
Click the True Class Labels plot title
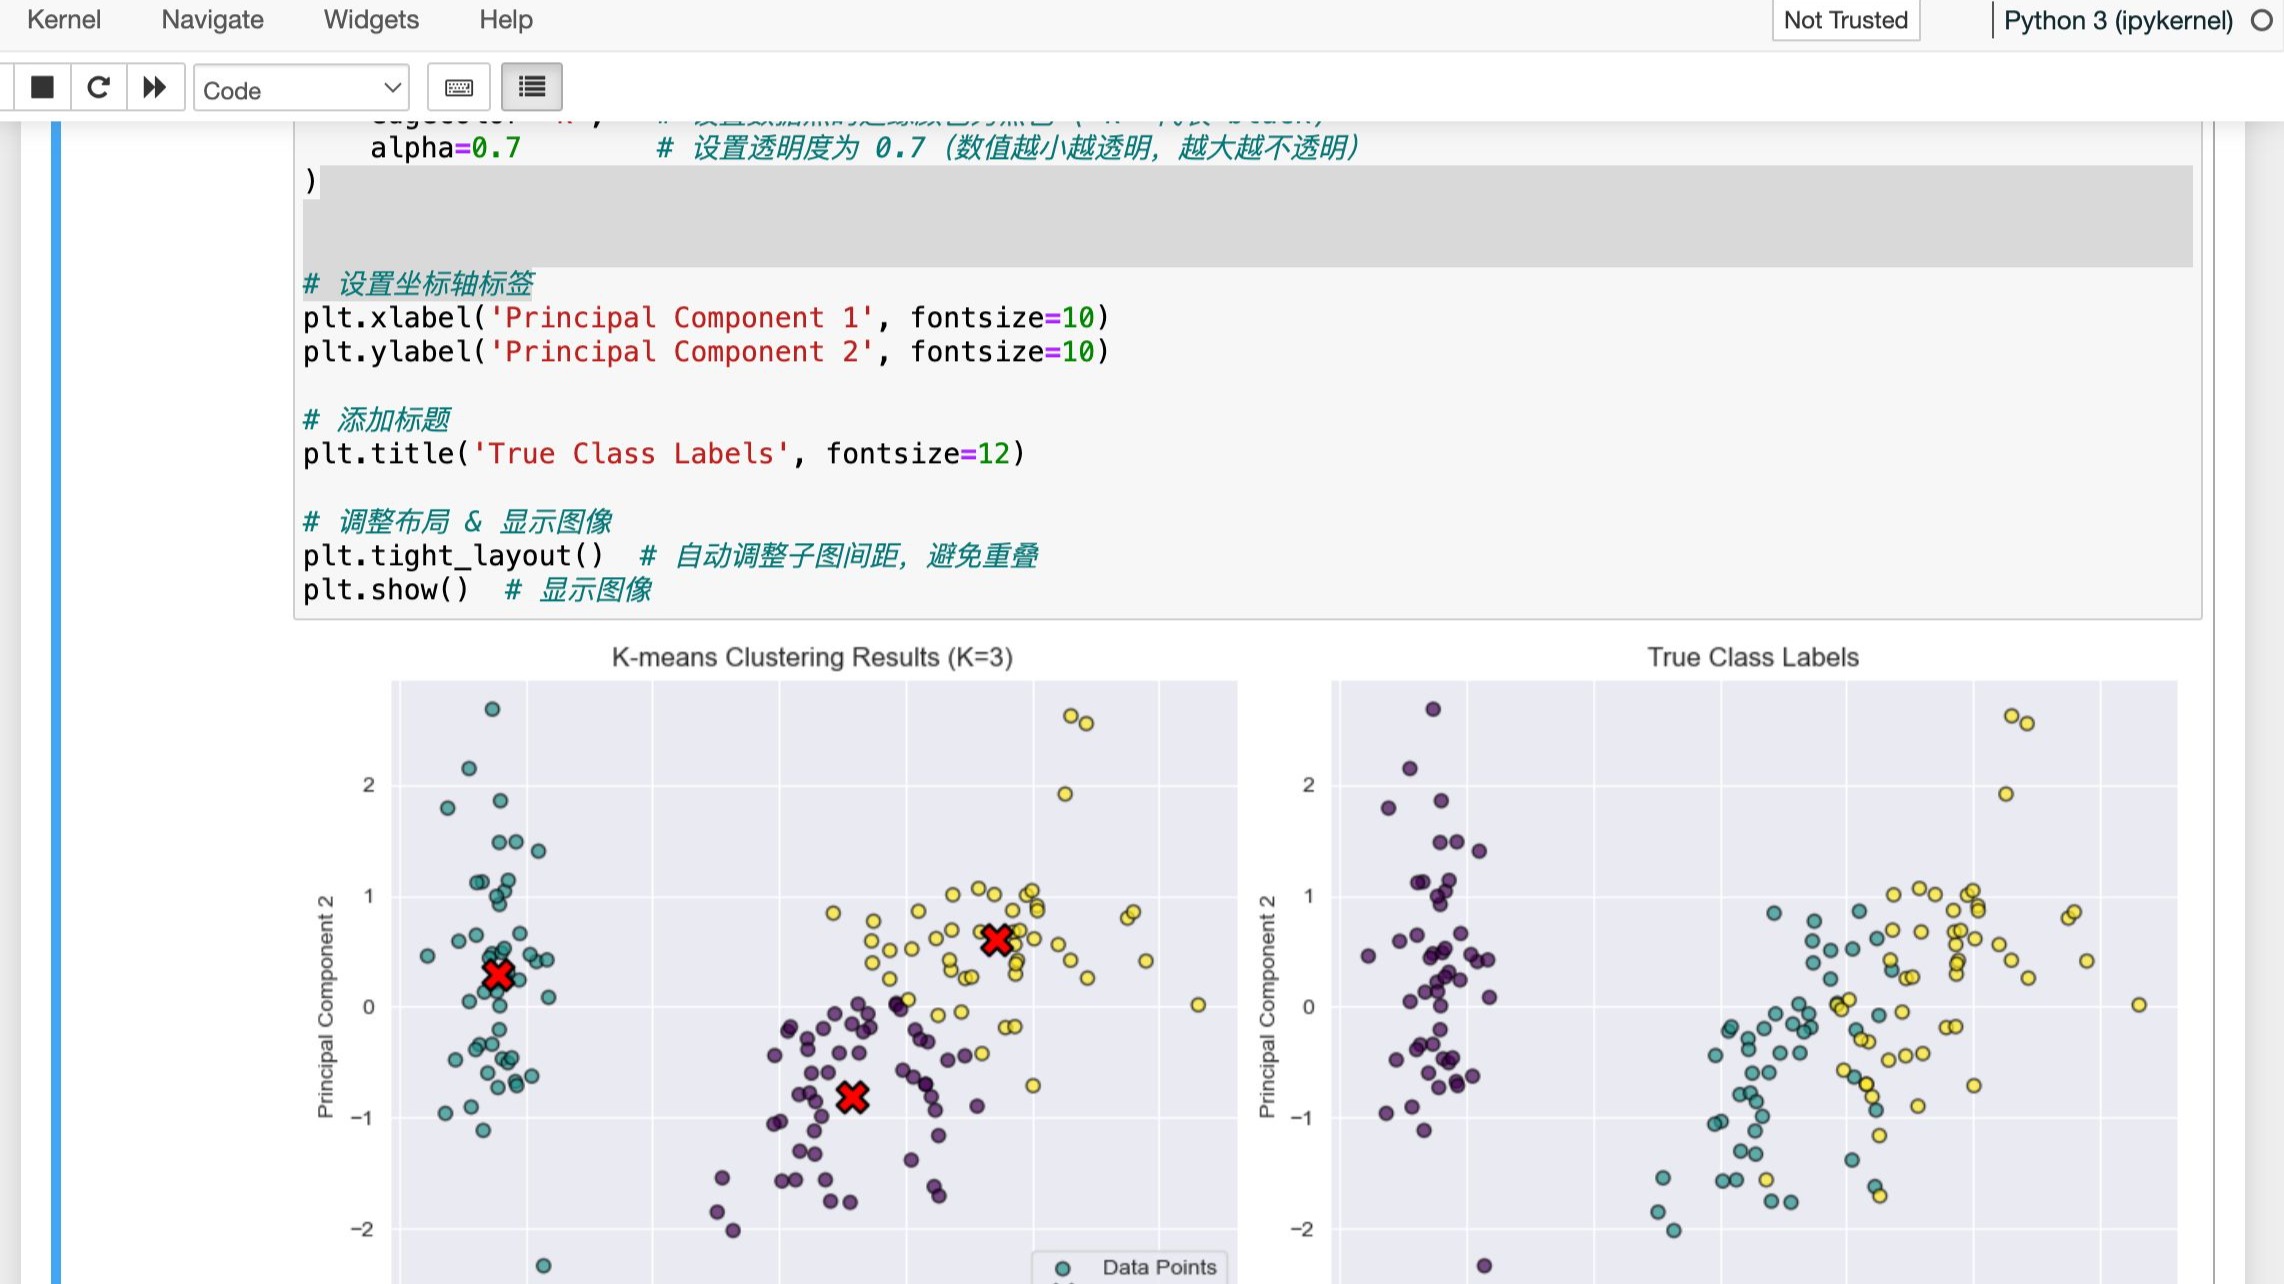[1752, 657]
